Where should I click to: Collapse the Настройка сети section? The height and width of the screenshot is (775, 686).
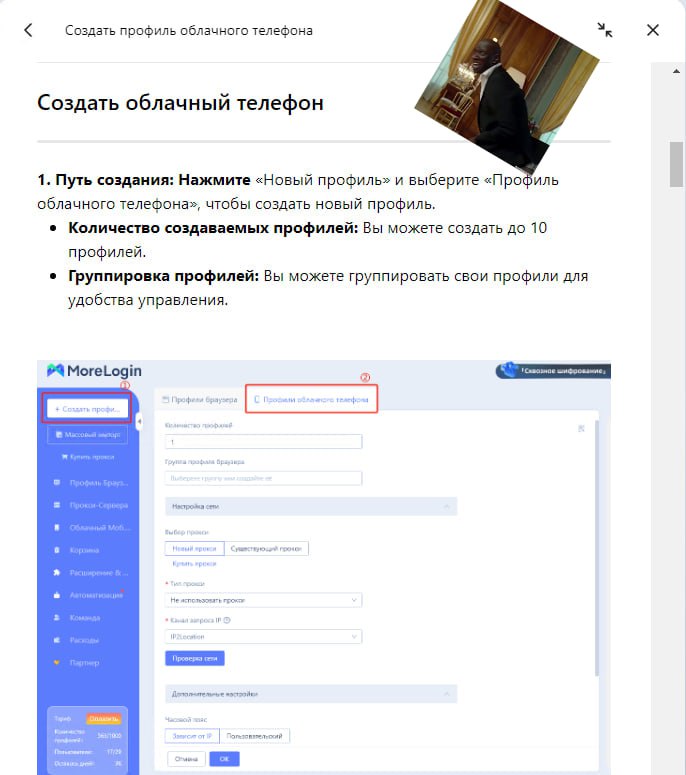pyautogui.click(x=446, y=507)
